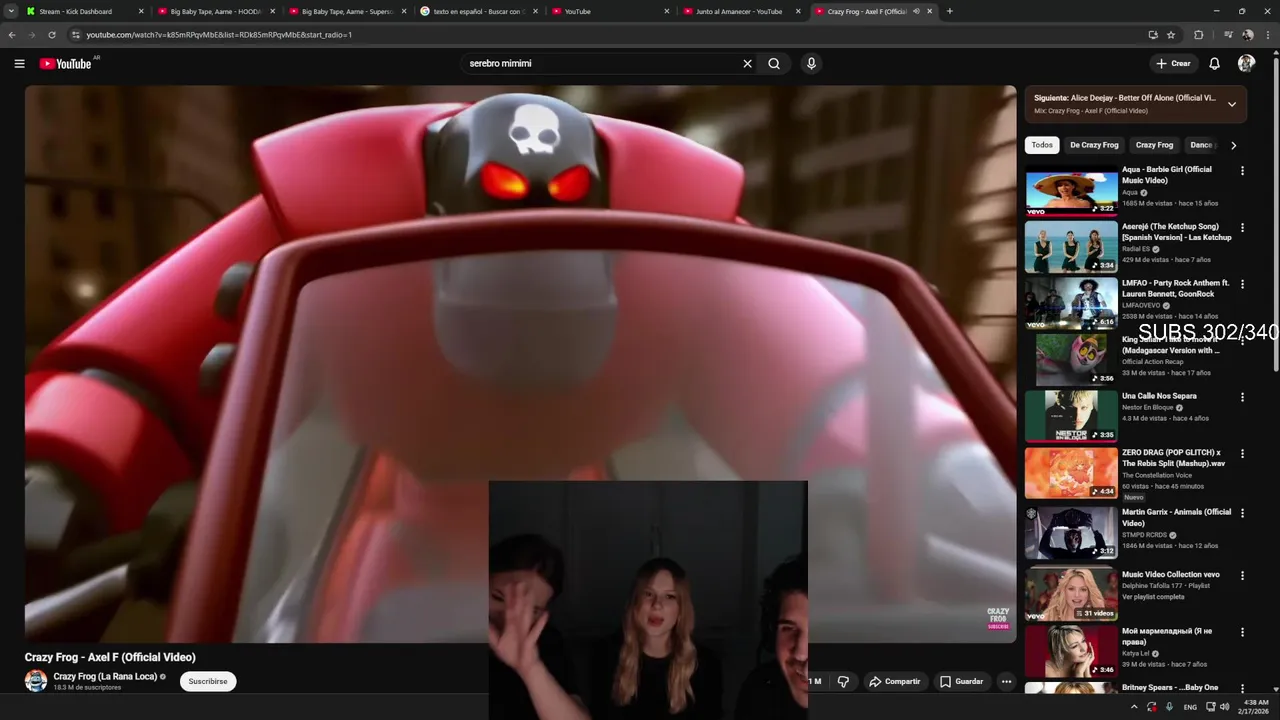The height and width of the screenshot is (720, 1280).
Task: Open options menu for Music Video Collection vevo
Action: coord(1243,576)
